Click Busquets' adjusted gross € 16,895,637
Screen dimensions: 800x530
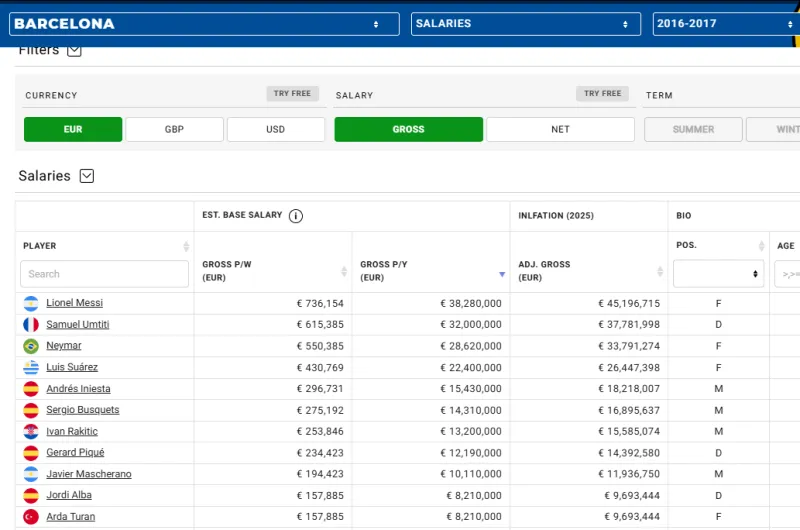629,410
